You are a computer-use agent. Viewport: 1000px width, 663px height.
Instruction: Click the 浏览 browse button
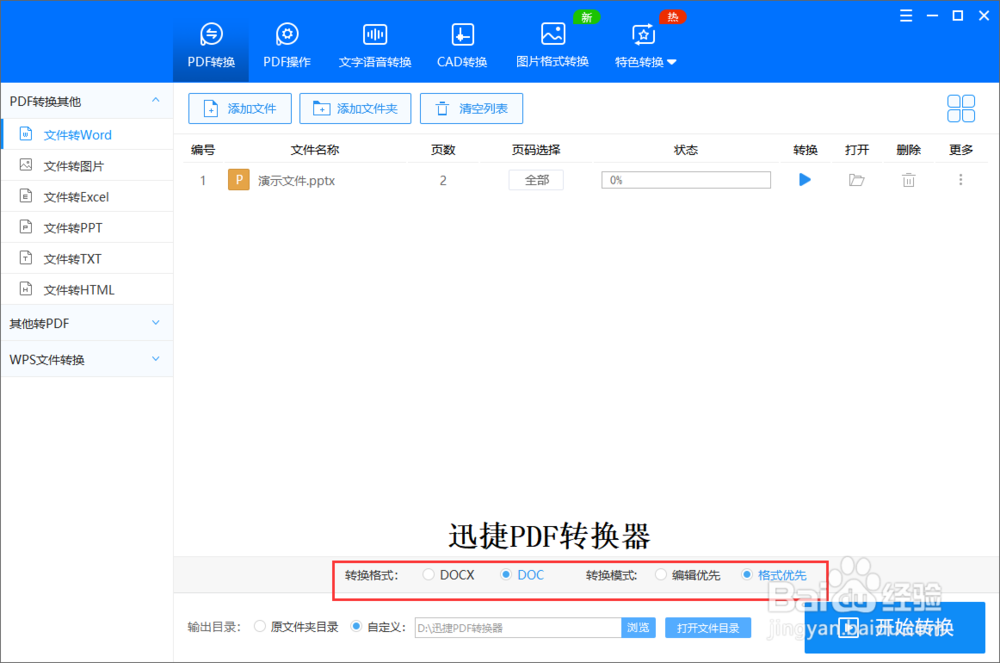[x=638, y=628]
